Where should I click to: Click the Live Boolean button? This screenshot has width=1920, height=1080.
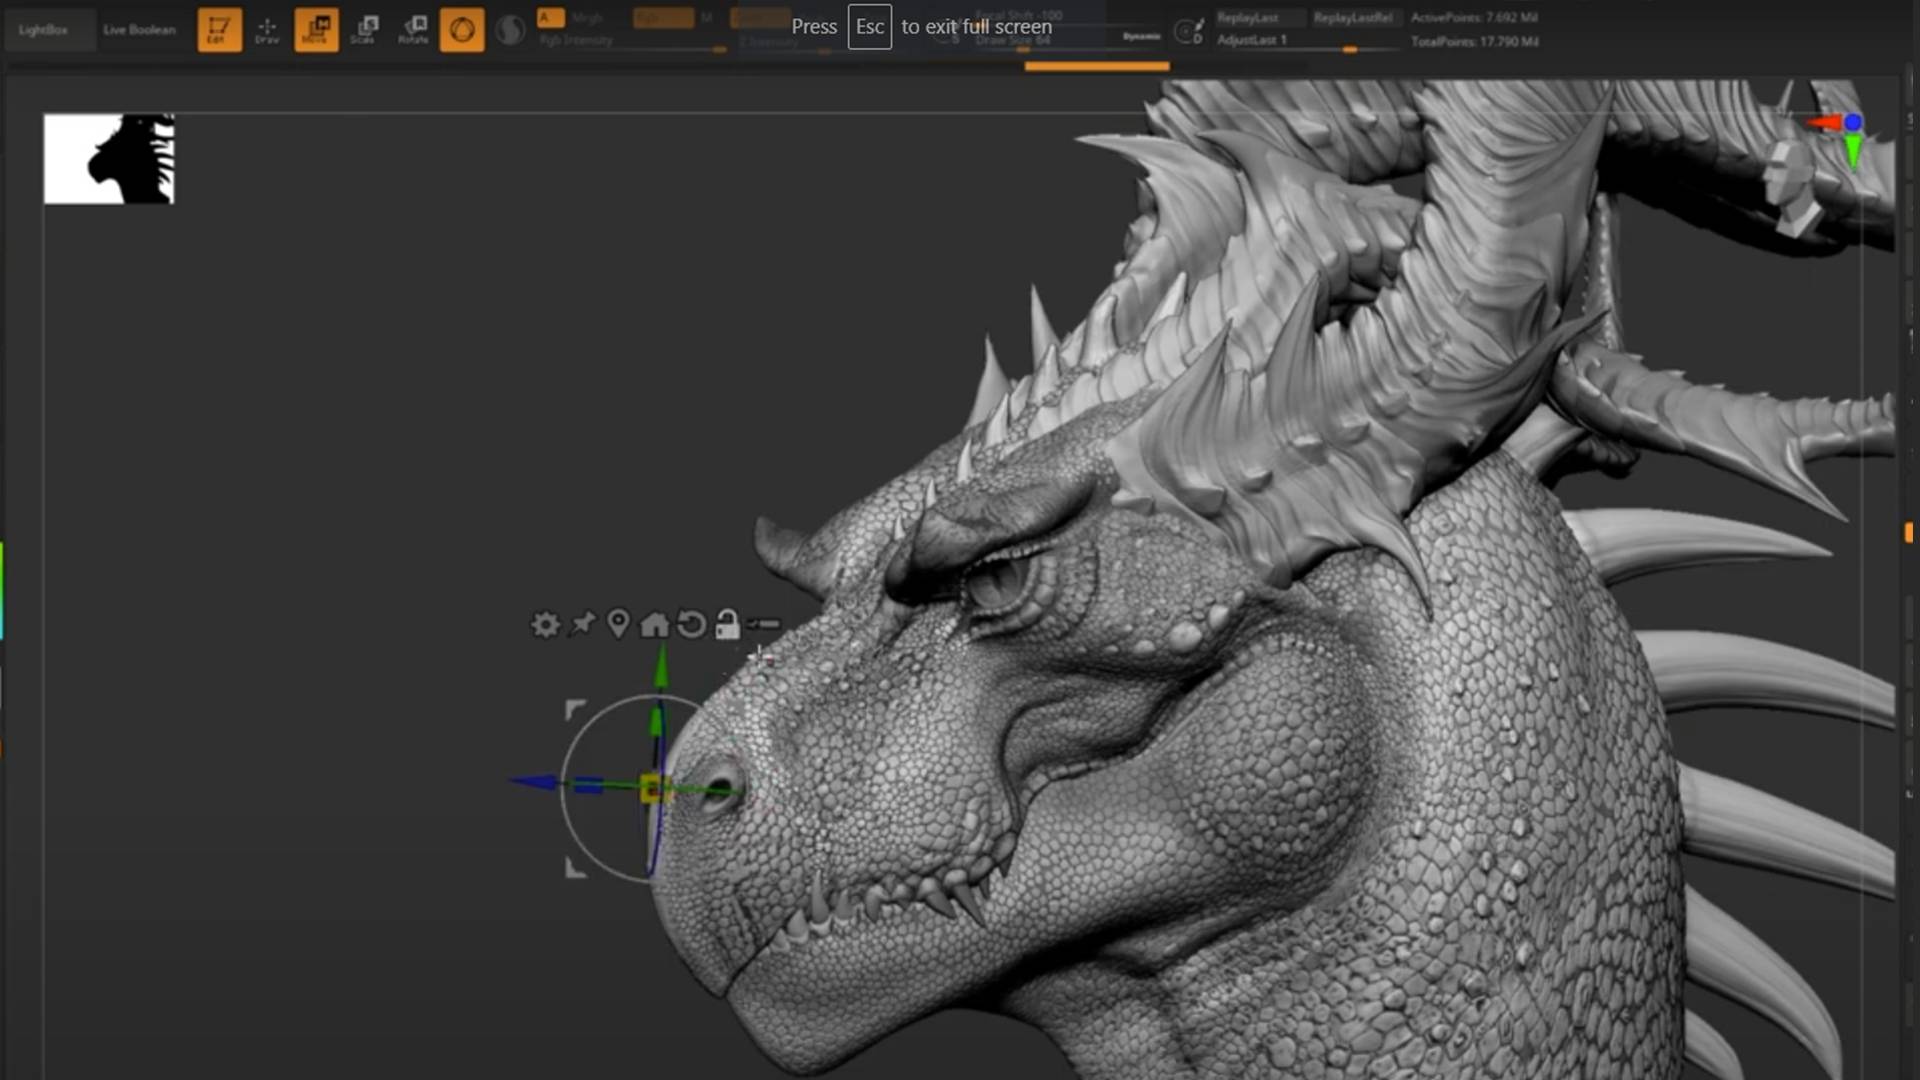139,29
